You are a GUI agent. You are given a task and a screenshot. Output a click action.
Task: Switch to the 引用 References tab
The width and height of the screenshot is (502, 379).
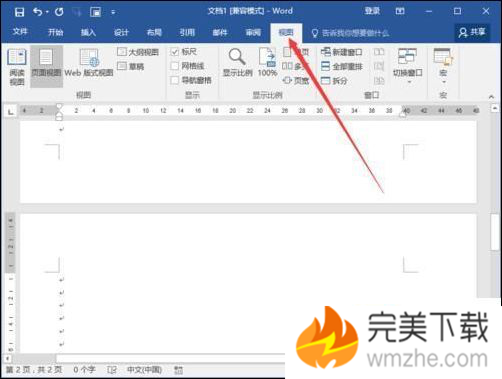point(187,32)
